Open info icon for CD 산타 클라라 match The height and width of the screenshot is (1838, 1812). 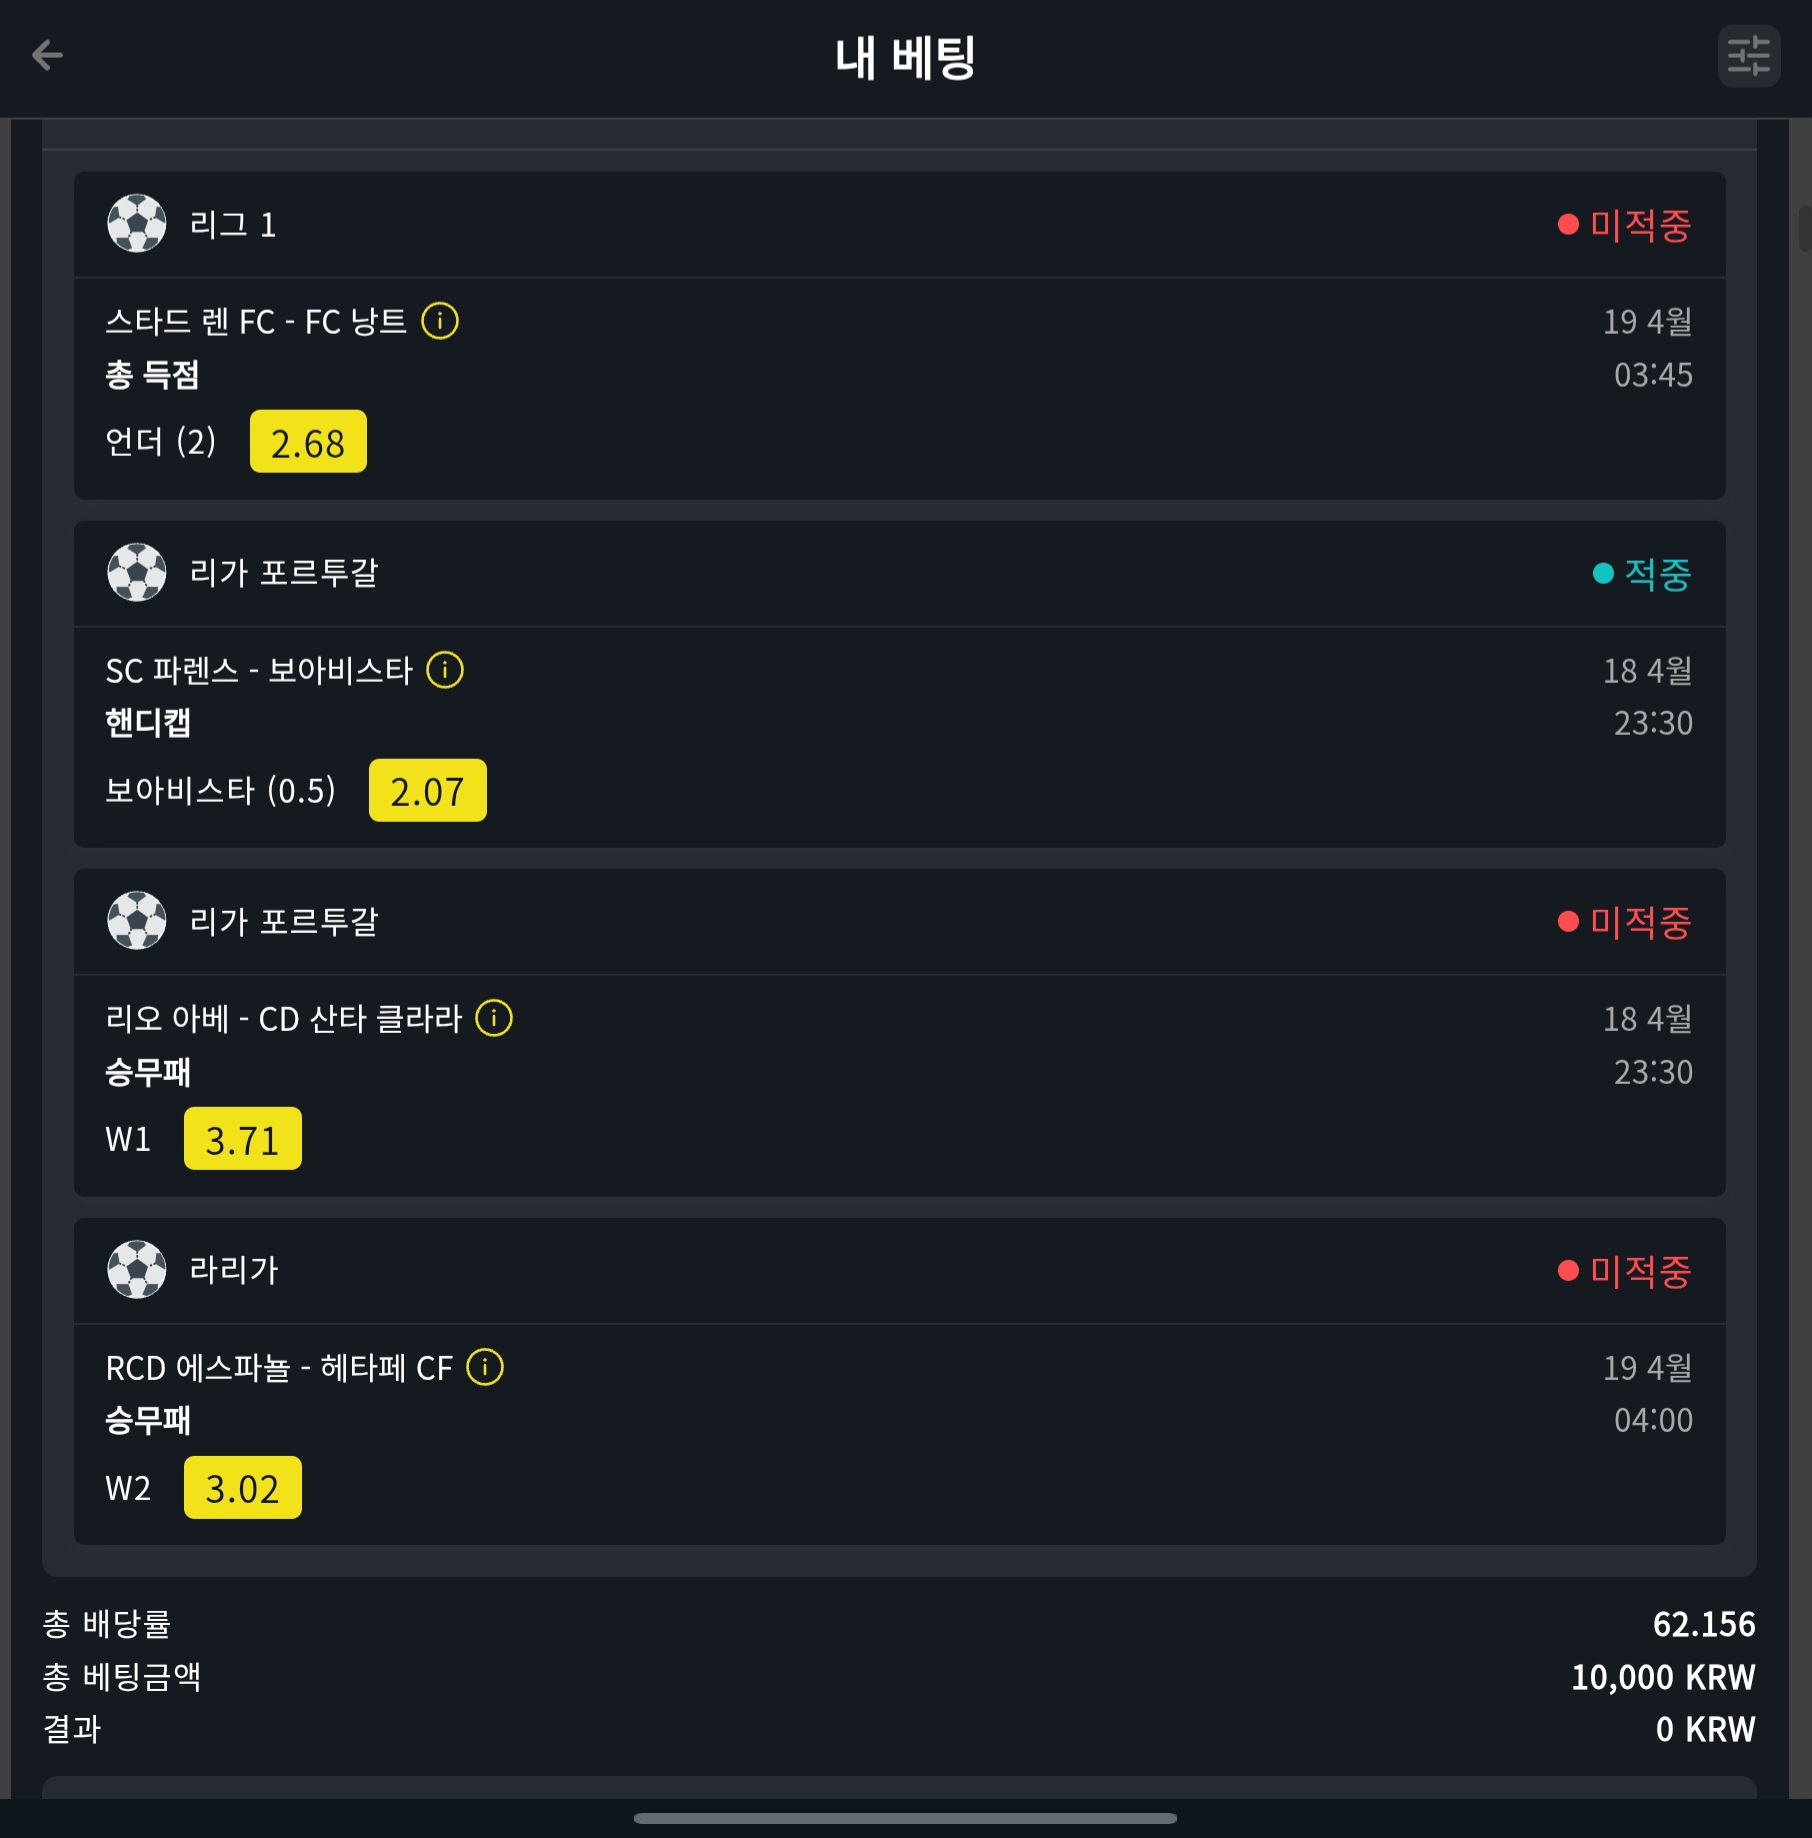point(494,1018)
